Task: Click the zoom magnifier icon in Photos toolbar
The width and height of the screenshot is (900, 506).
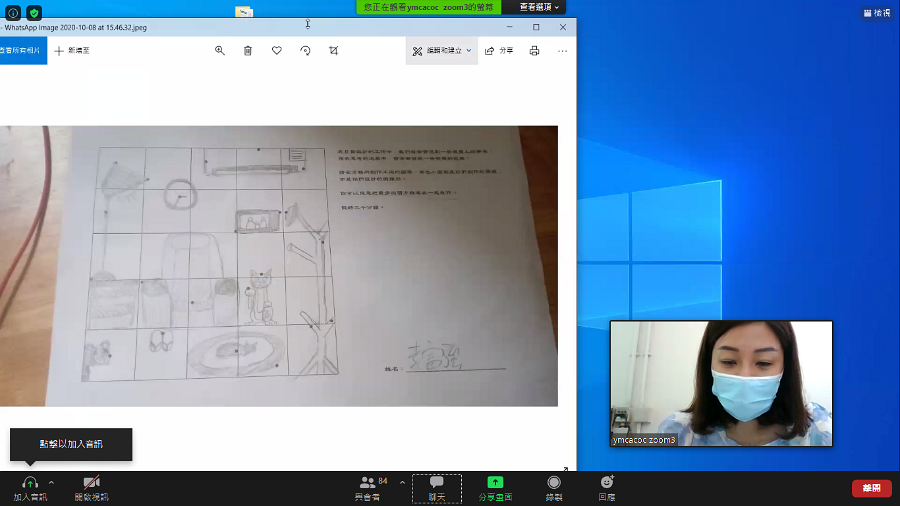Action: tap(220, 50)
